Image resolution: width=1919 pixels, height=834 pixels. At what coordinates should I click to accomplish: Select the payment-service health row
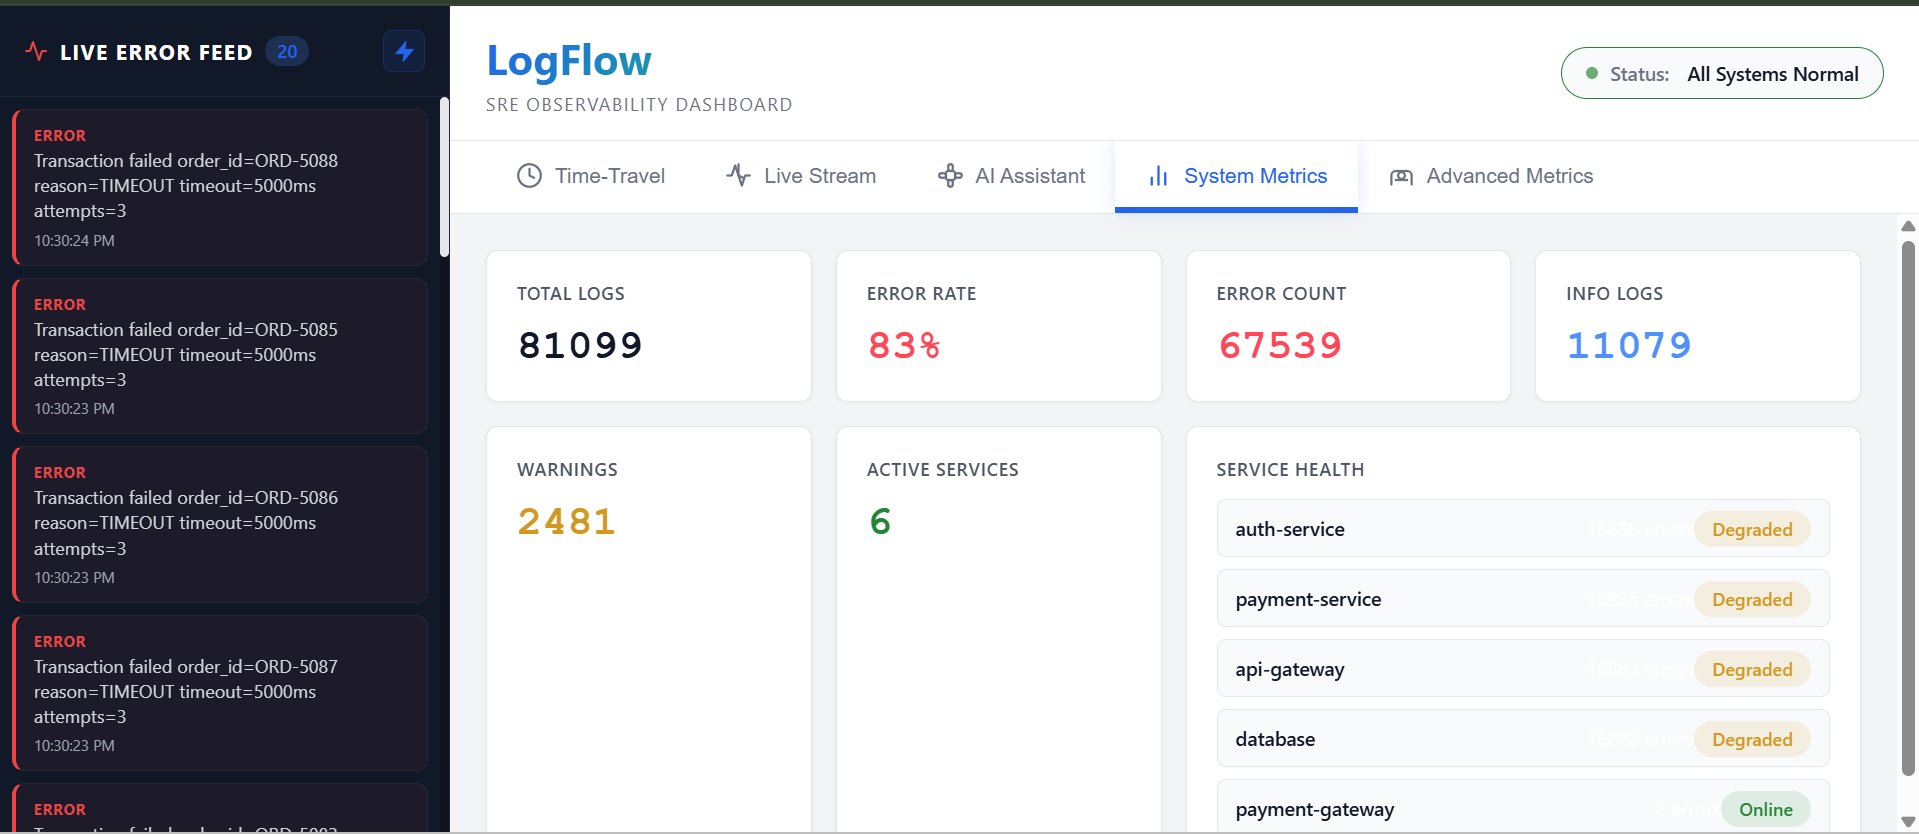[1523, 598]
